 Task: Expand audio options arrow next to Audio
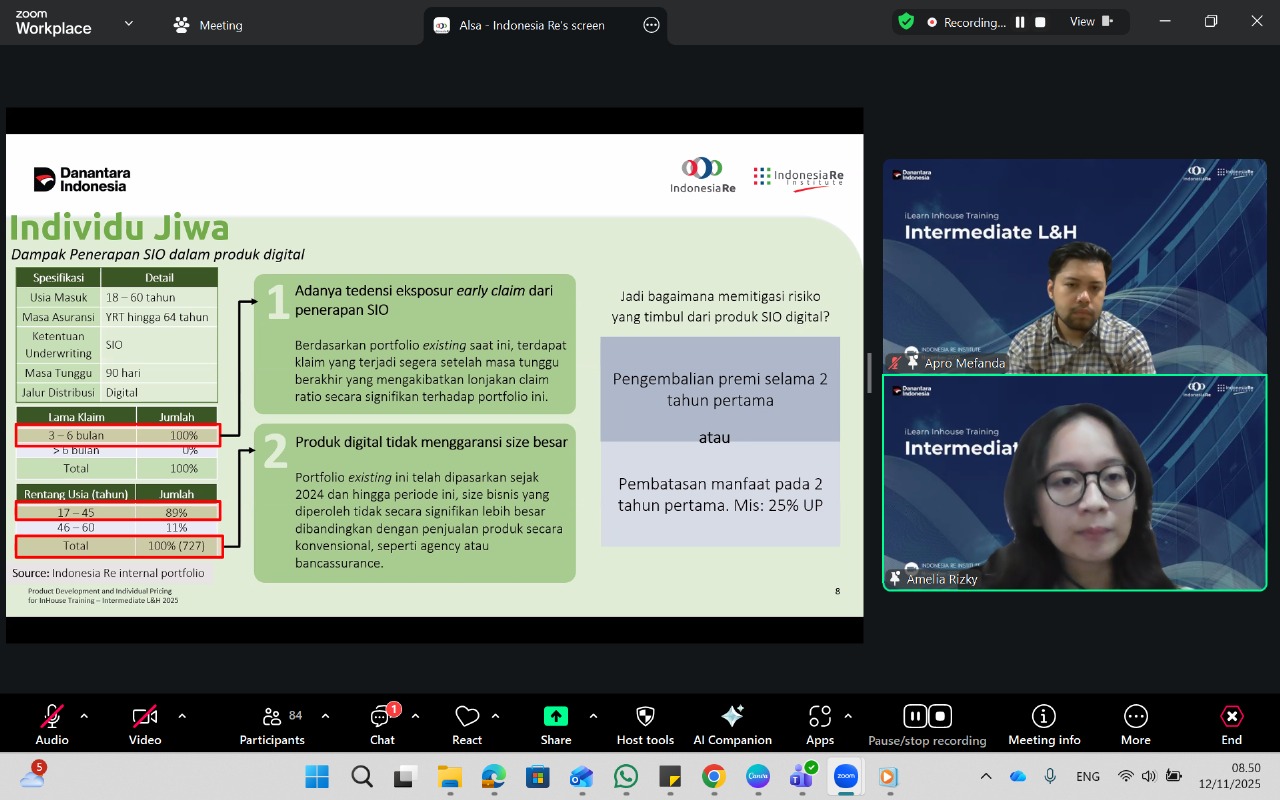(84, 716)
